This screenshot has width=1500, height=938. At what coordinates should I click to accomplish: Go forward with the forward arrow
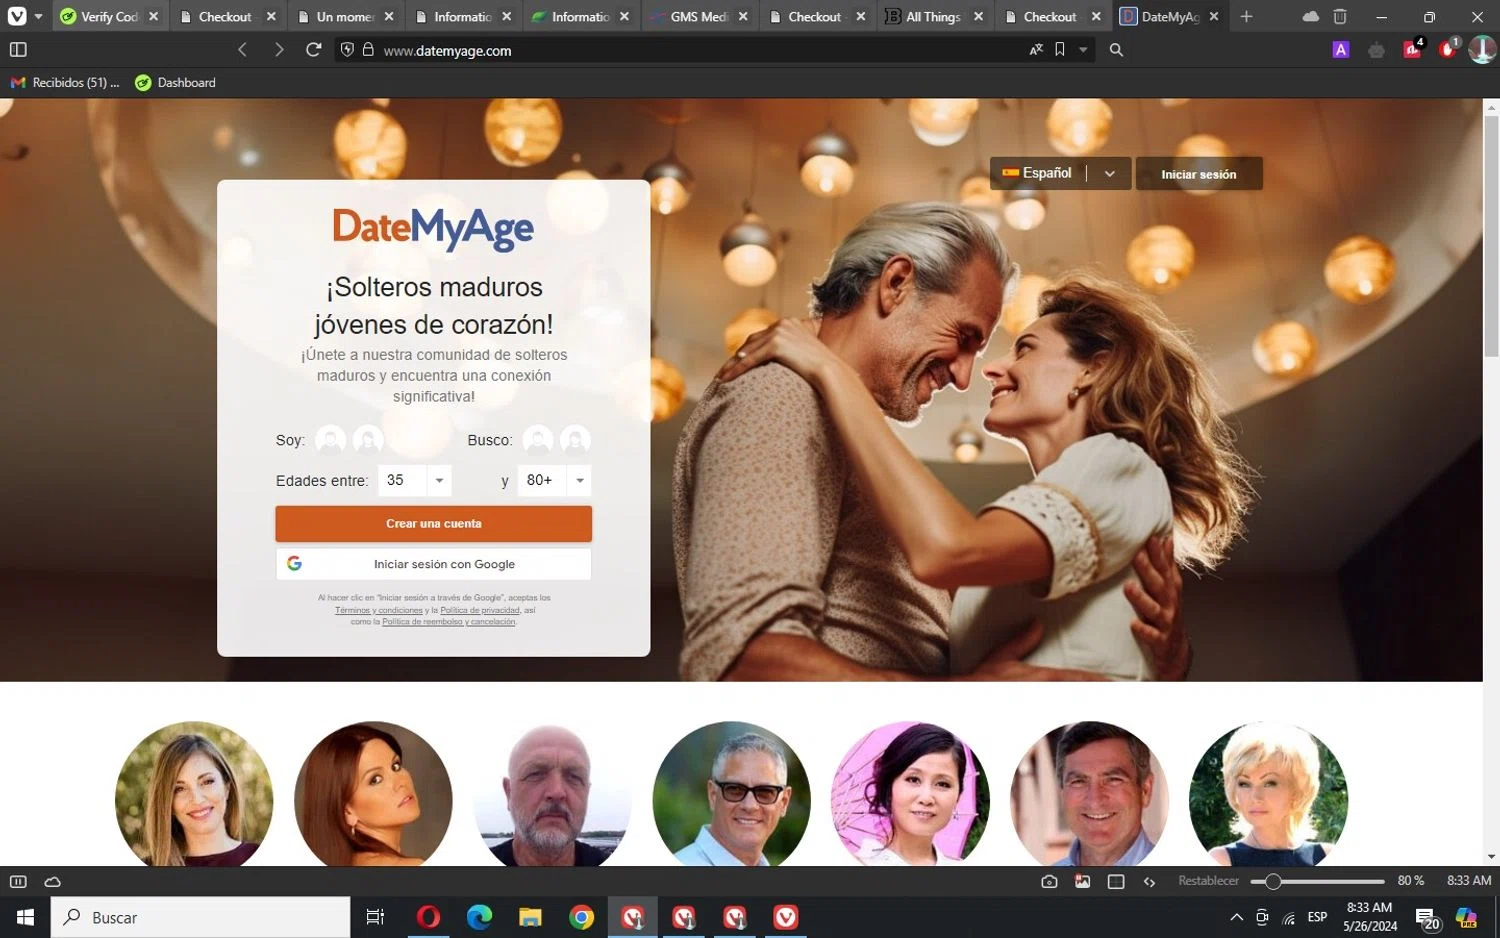pos(278,49)
